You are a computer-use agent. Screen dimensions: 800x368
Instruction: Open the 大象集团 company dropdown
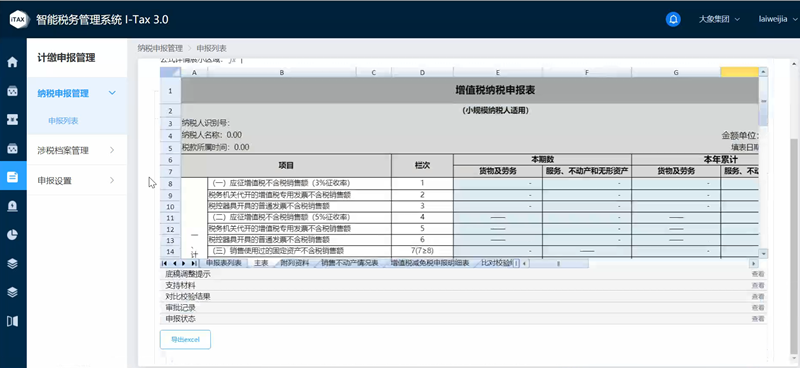tap(719, 19)
